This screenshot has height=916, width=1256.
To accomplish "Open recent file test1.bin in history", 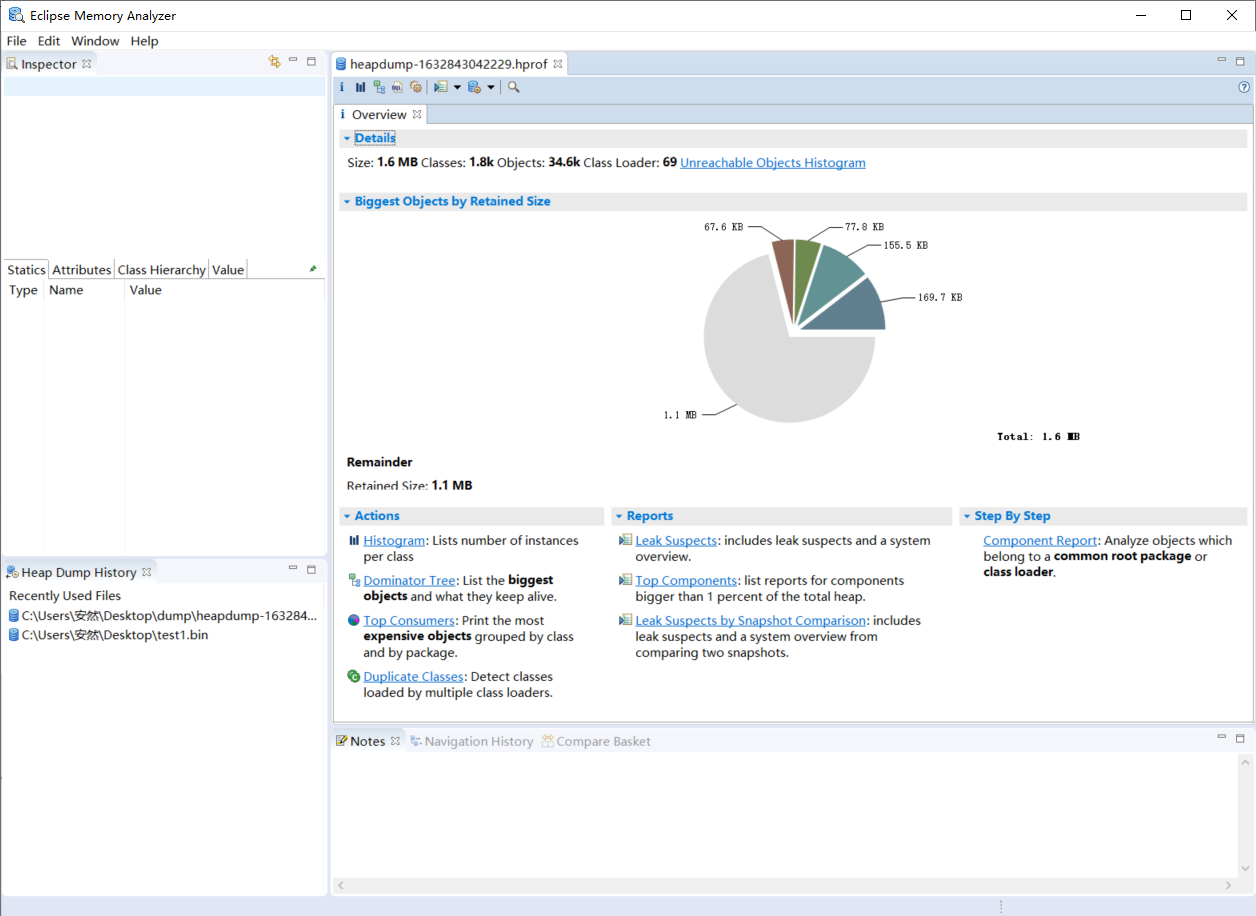I will point(108,635).
